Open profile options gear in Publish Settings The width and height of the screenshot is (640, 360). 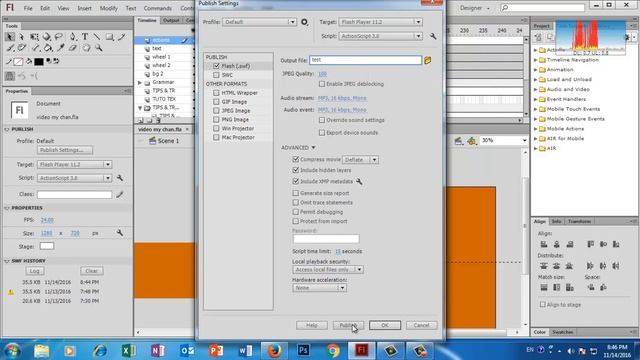pos(304,22)
